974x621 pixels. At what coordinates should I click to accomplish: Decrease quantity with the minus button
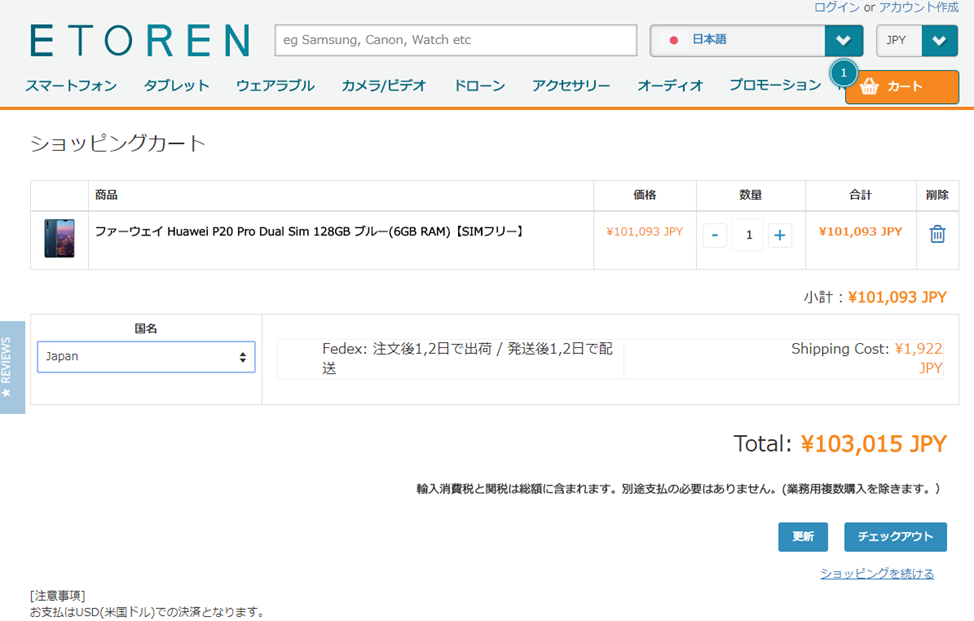[715, 235]
